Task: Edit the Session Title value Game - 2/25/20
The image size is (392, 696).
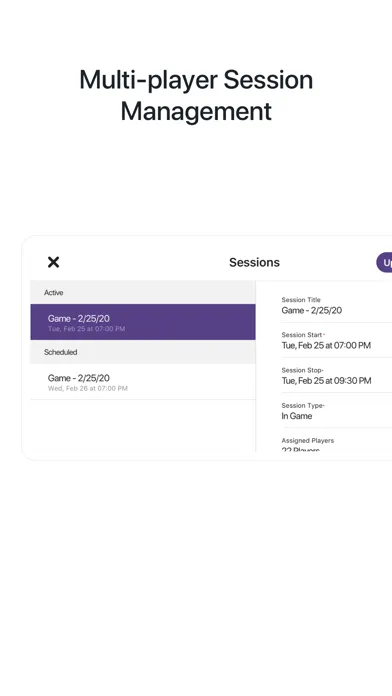Action: (x=312, y=310)
